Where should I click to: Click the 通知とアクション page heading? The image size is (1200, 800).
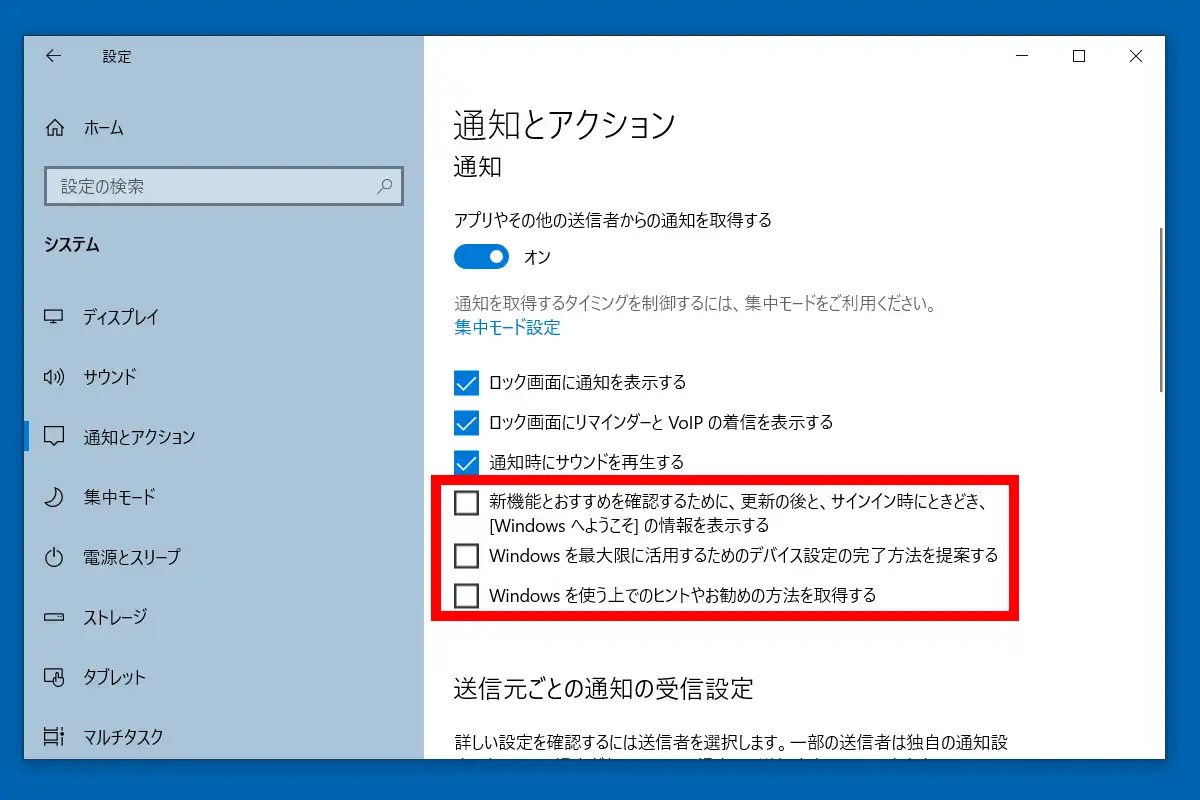point(565,125)
